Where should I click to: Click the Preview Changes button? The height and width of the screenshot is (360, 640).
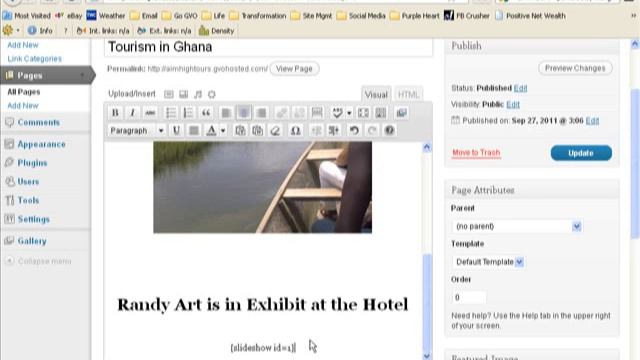point(575,68)
